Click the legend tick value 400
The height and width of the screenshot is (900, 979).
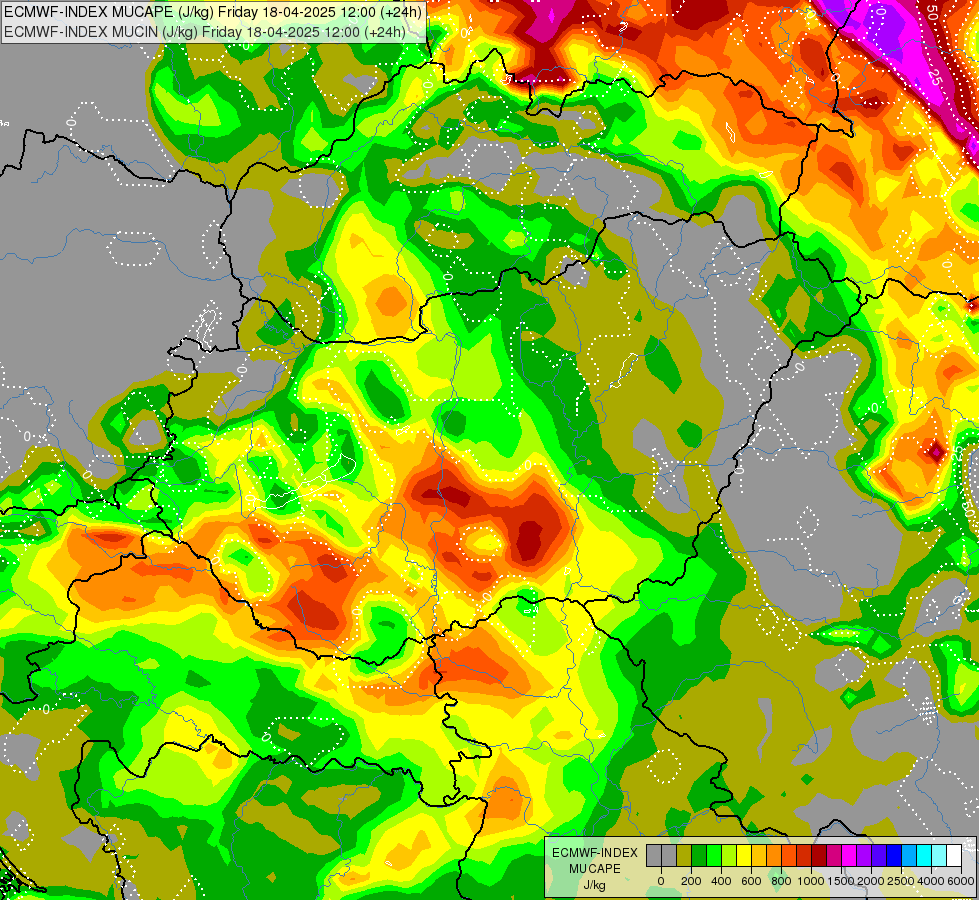click(x=722, y=881)
